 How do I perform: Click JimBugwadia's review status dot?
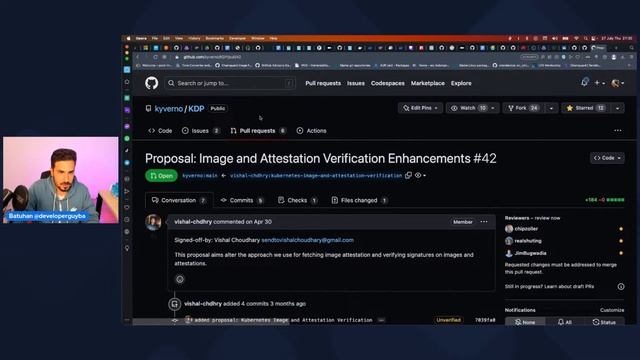click(621, 253)
